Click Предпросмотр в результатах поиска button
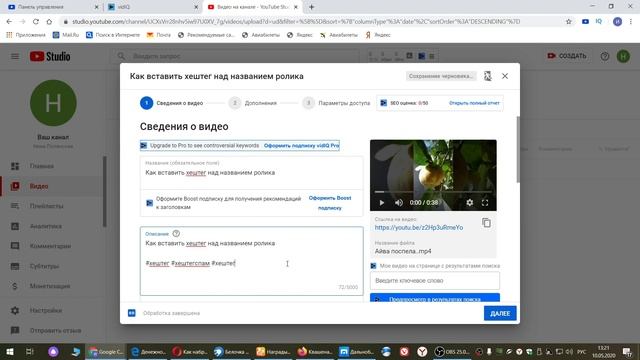Viewport: 640px width, 360px height. (435, 298)
